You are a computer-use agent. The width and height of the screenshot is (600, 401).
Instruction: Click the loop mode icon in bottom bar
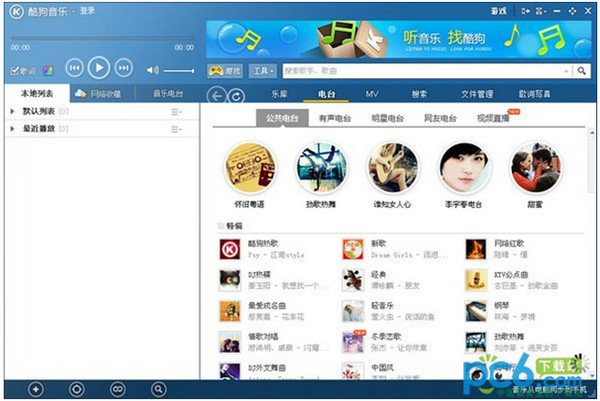117,388
